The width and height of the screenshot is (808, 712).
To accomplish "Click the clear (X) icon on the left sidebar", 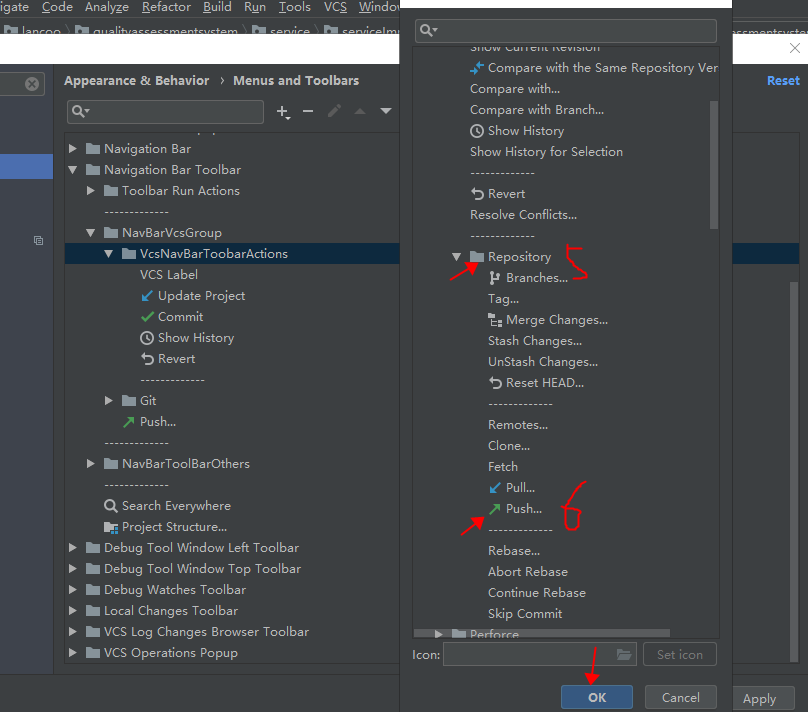I will (30, 83).
